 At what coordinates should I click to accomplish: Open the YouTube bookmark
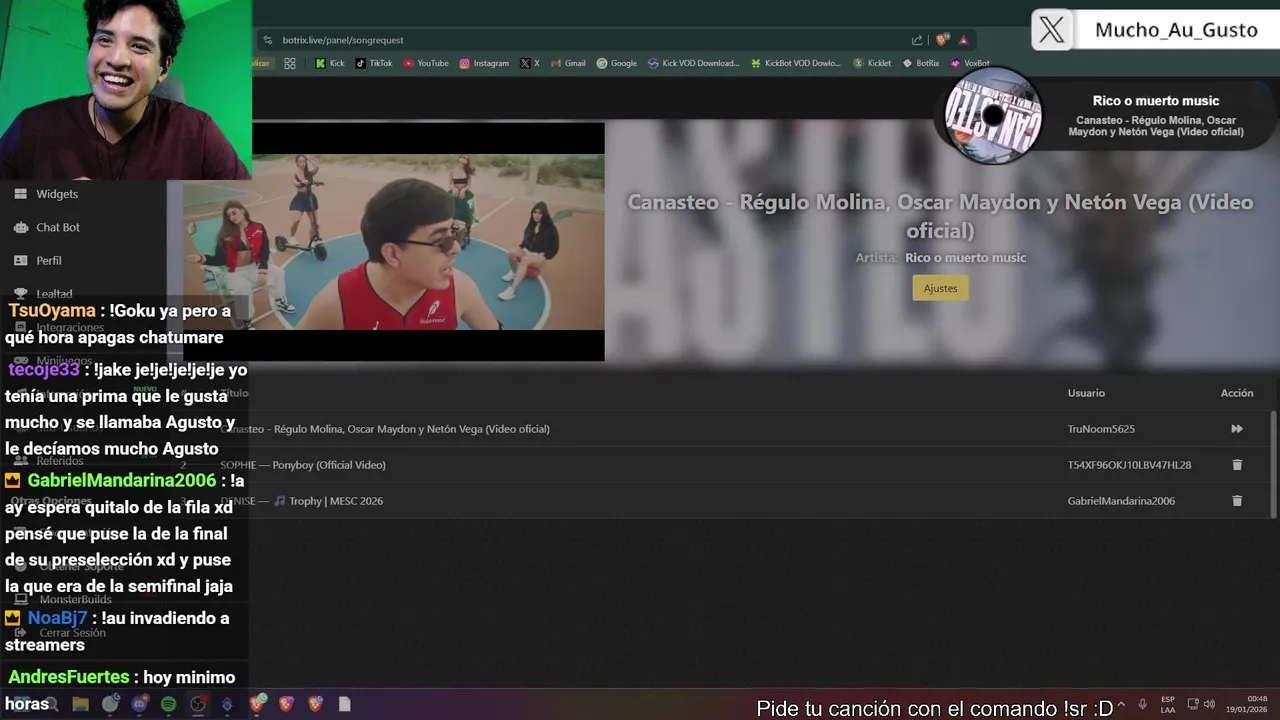[426, 63]
